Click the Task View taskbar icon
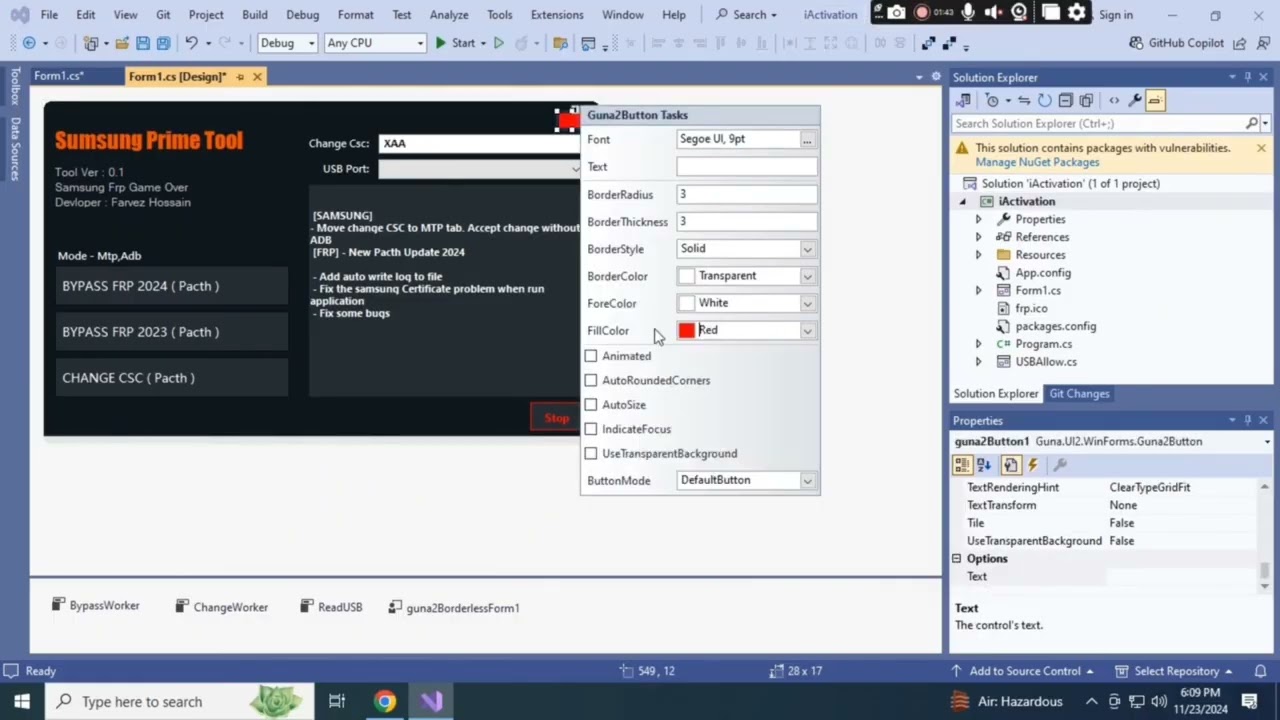The image size is (1280, 720). (x=337, y=701)
